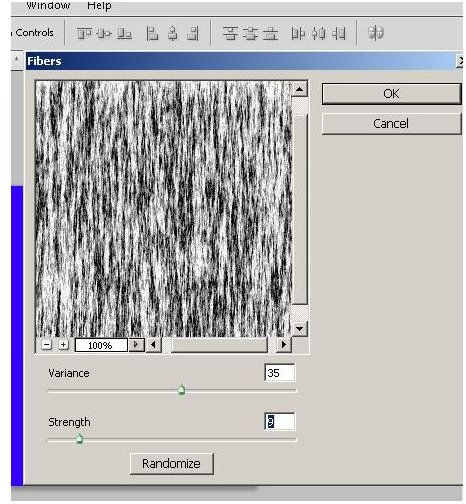Click the align horizontal centers icon

click(x=172, y=33)
